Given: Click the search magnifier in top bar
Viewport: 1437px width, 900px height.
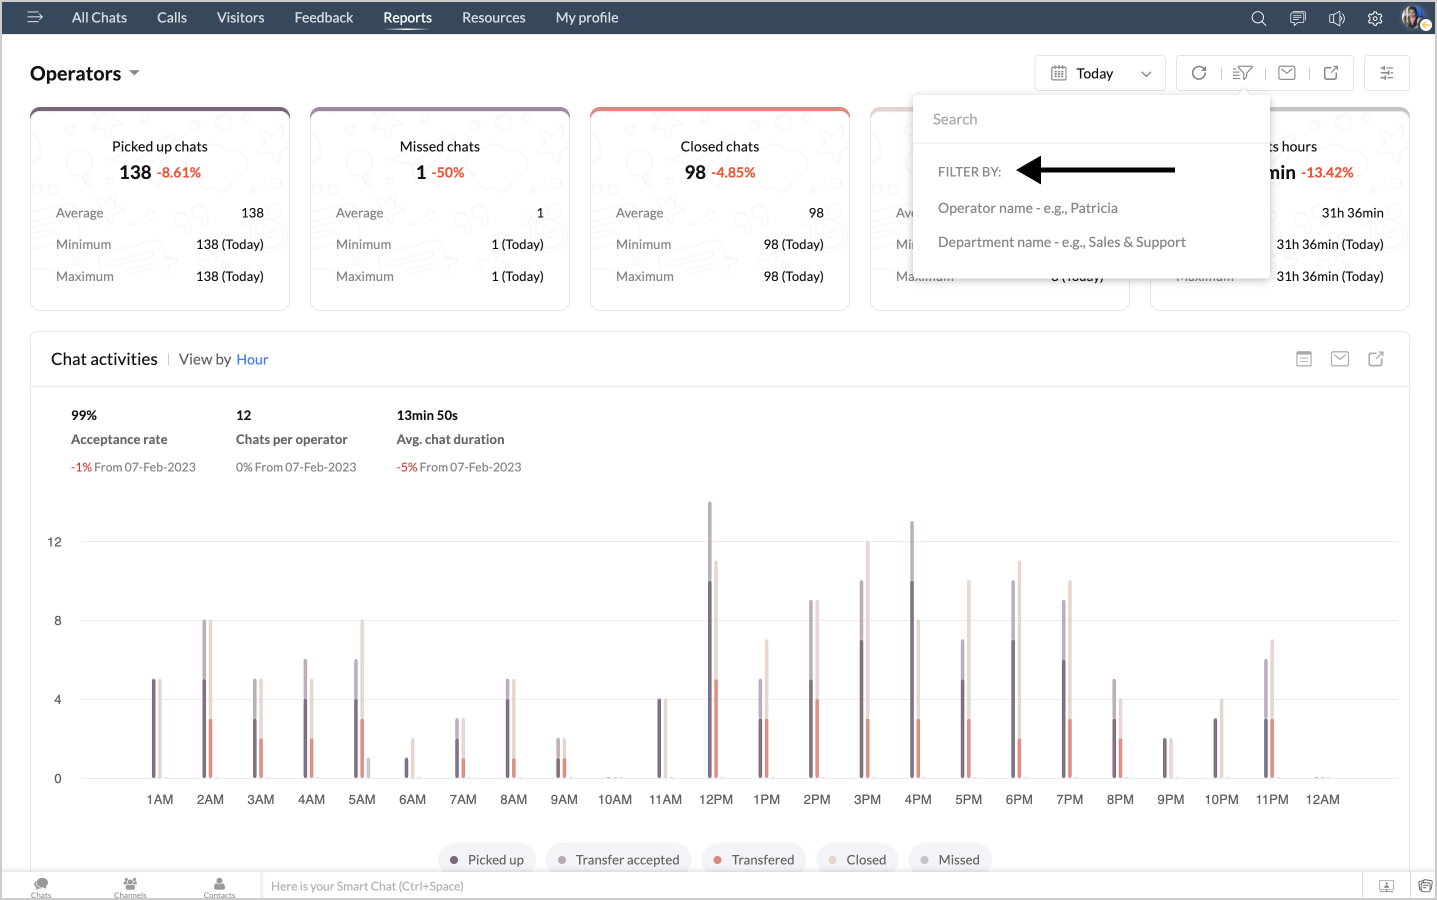Looking at the screenshot, I should pyautogui.click(x=1259, y=18).
